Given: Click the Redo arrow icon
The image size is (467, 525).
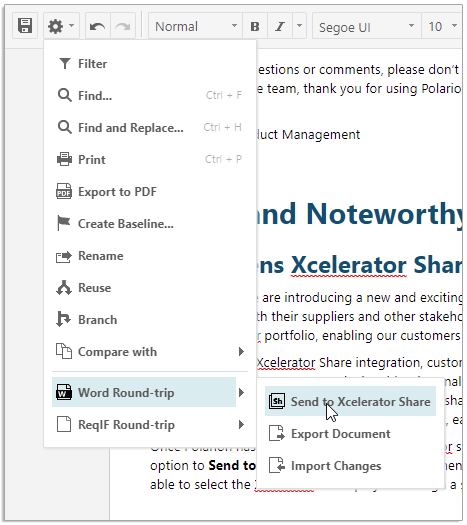Looking at the screenshot, I should [123, 26].
